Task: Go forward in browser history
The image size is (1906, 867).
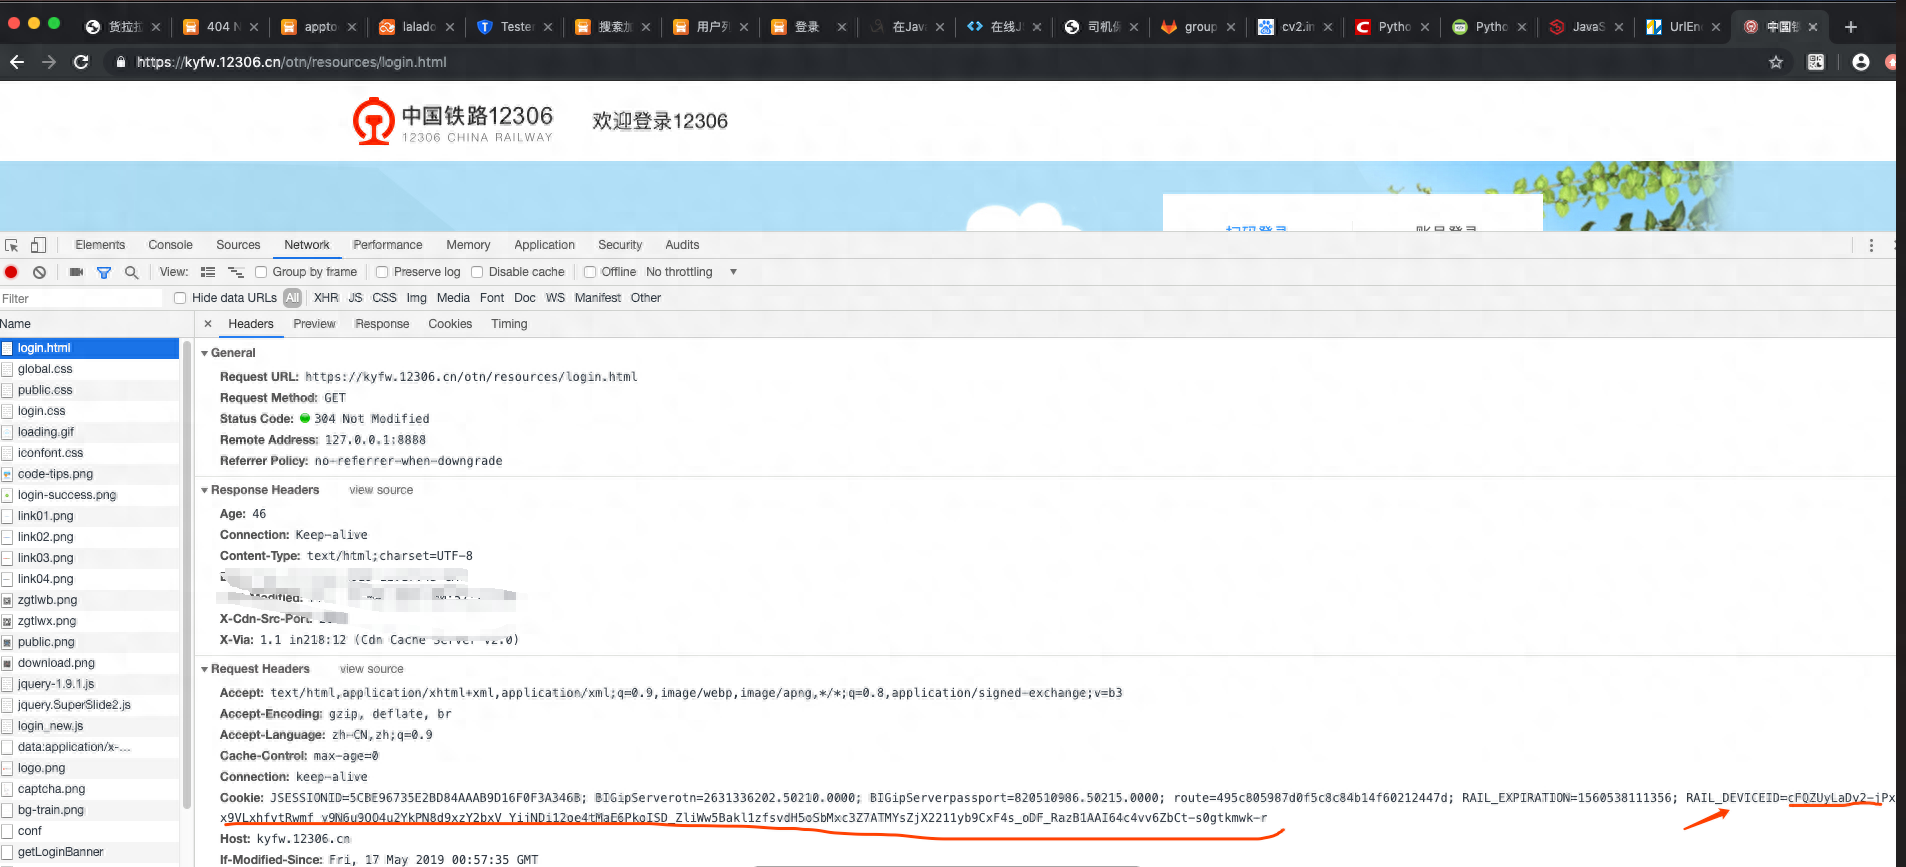Action: 49,62
